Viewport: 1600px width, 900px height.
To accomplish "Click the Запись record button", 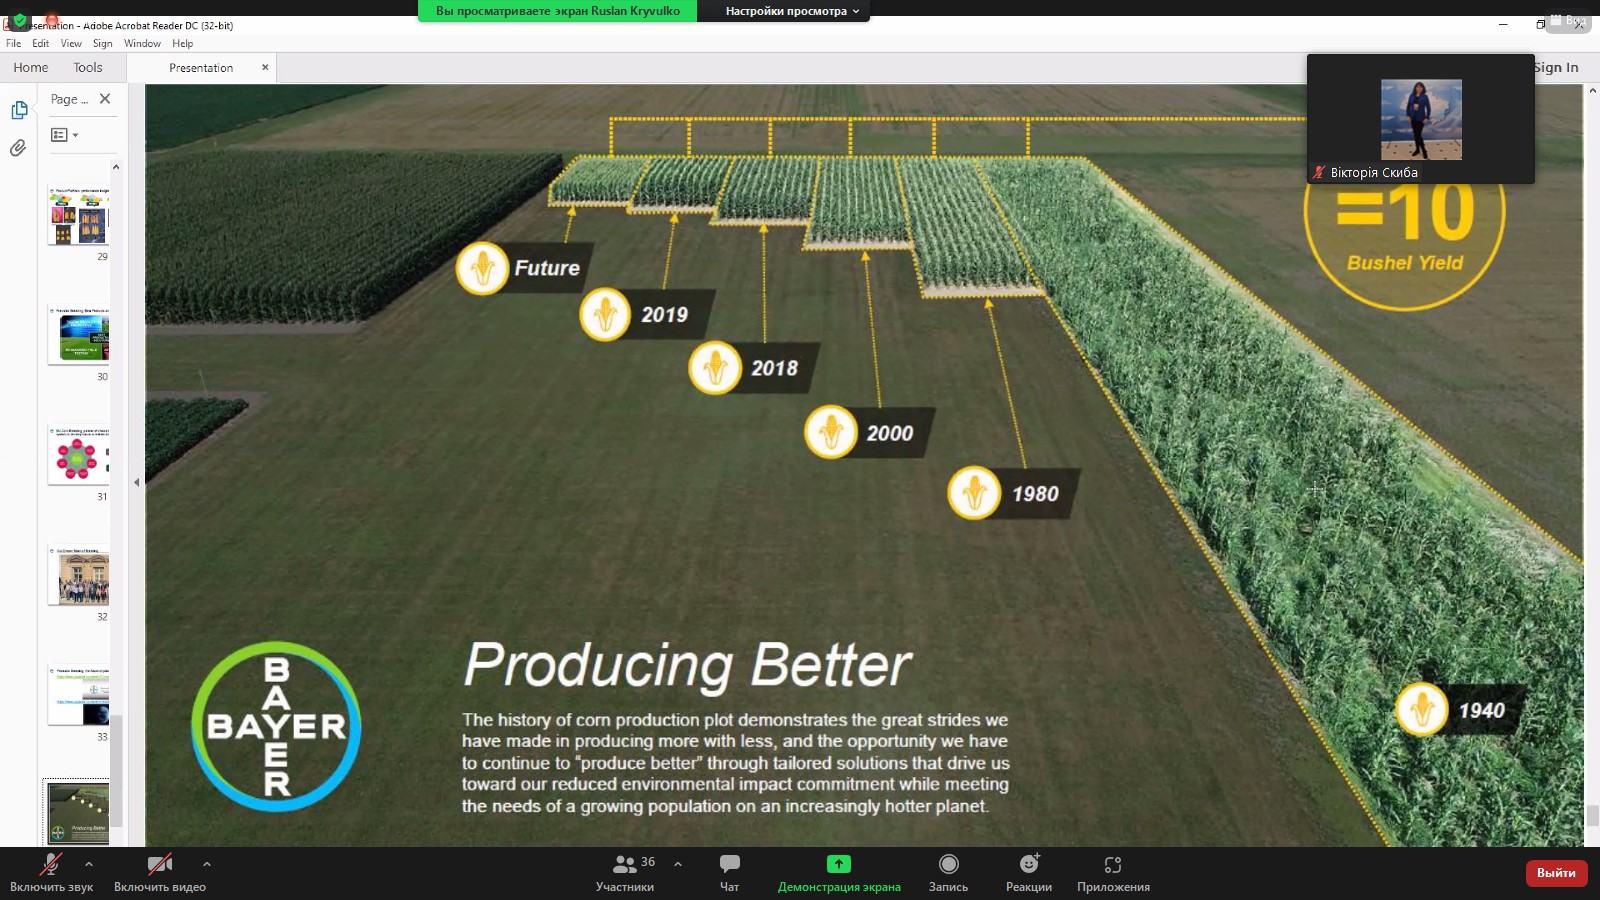I will click(x=948, y=872).
